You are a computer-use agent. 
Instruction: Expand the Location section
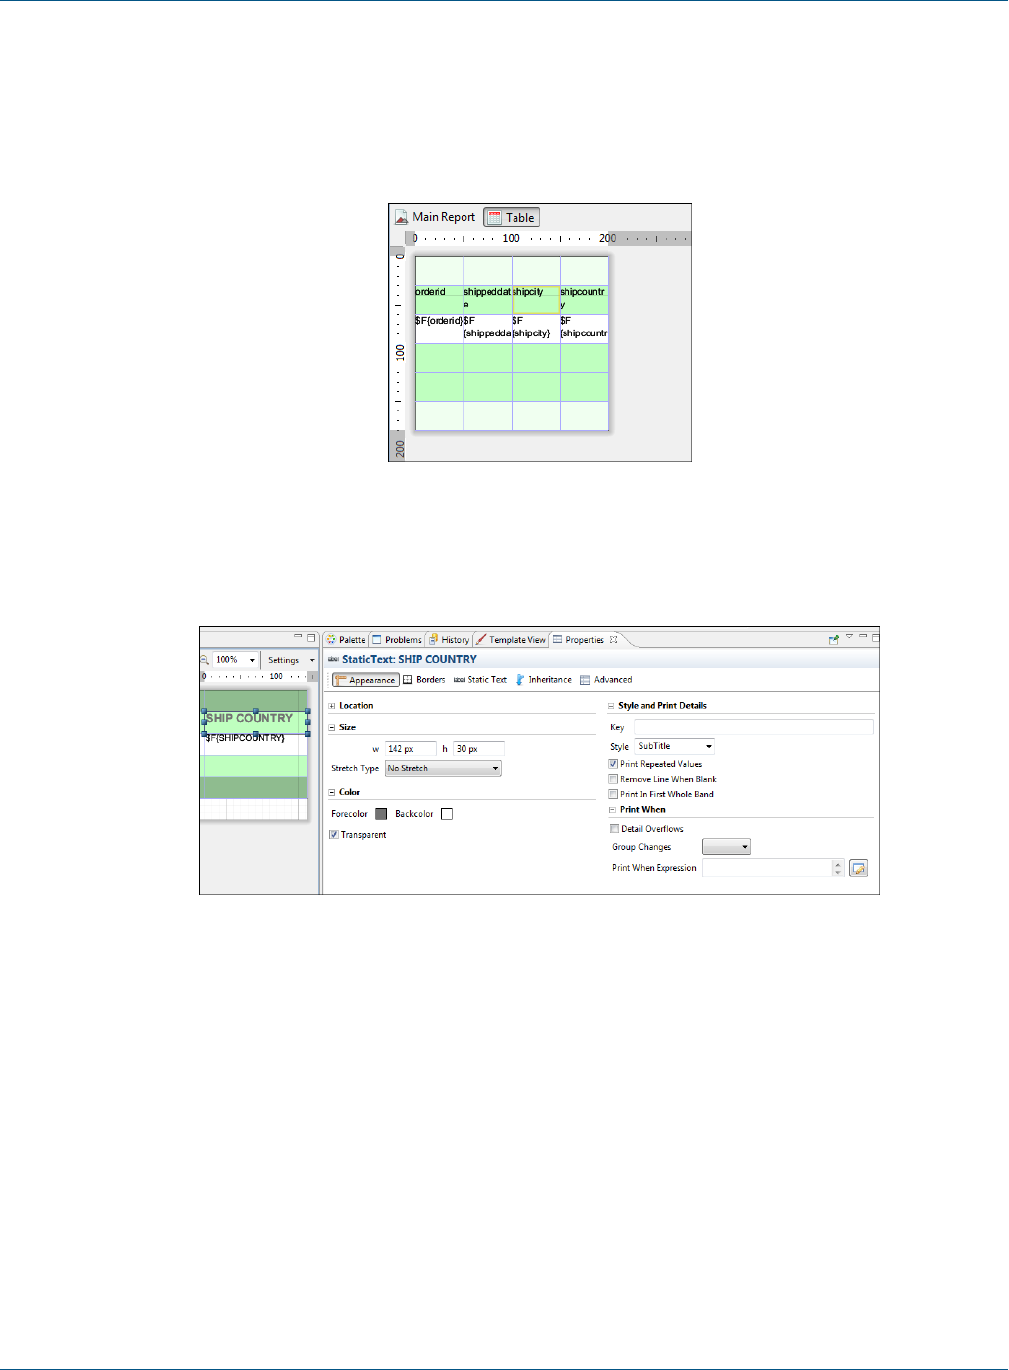[332, 706]
